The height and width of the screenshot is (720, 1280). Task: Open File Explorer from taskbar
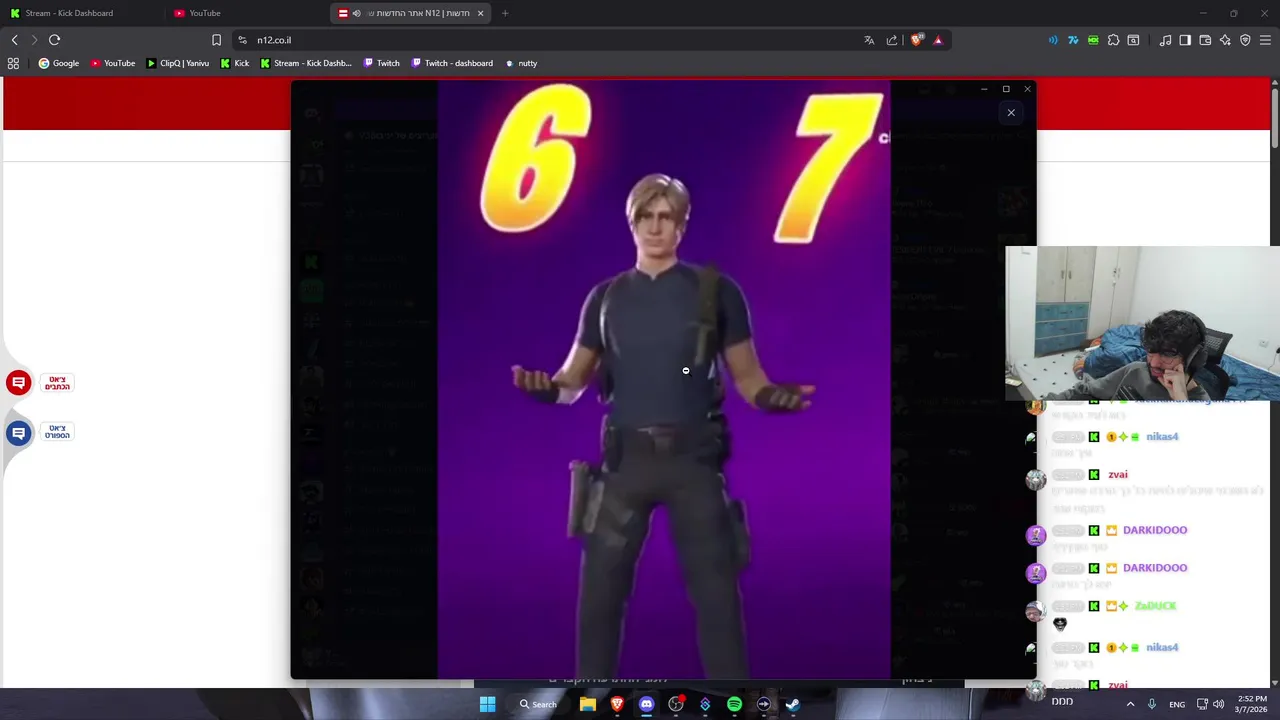(588, 704)
